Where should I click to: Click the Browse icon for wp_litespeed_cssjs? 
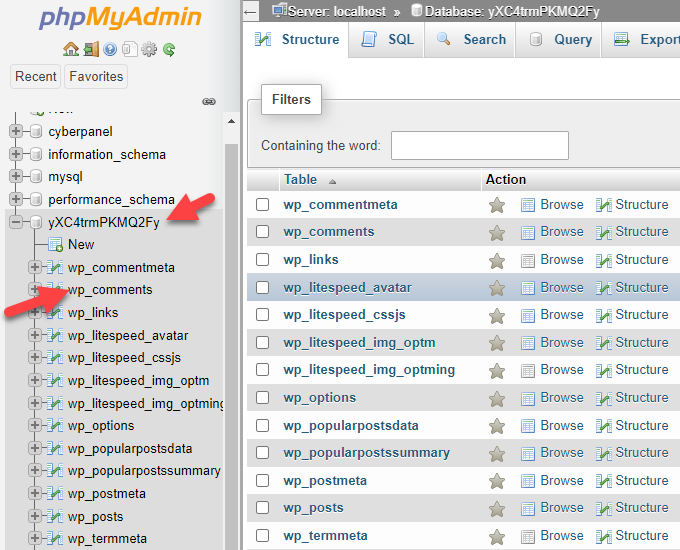(527, 315)
